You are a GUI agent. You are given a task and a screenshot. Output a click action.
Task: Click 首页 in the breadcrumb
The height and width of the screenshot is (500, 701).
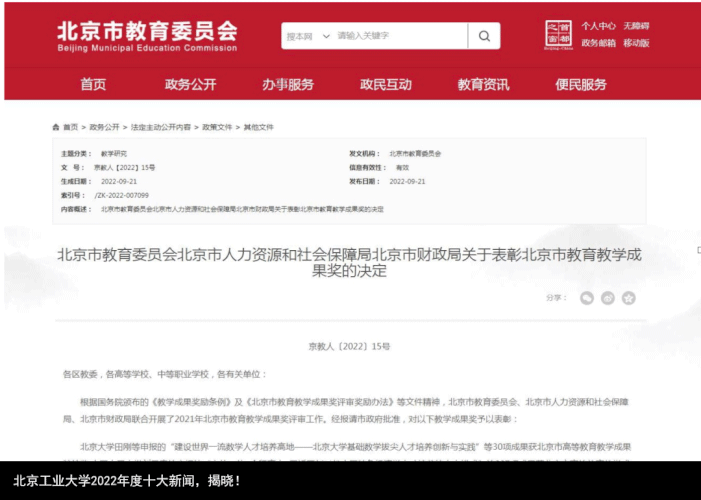point(70,127)
